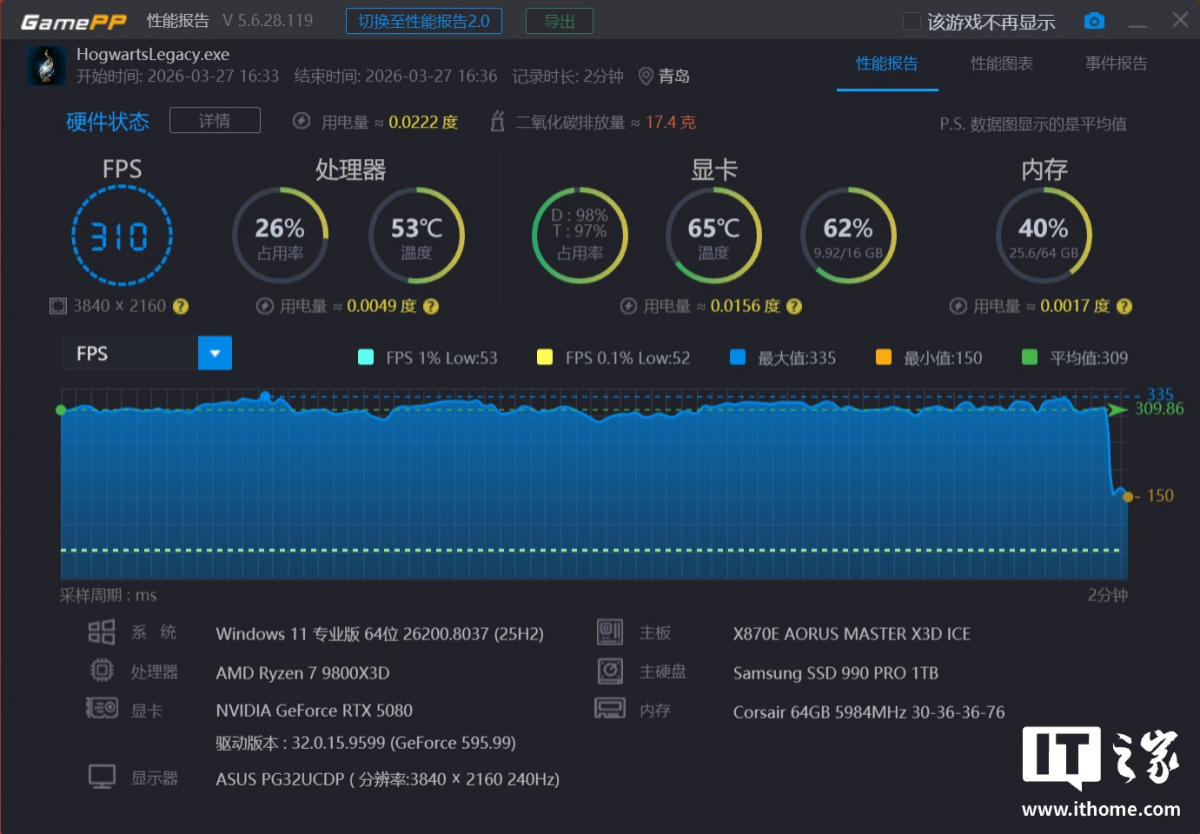Viewport: 1200px width, 834px height.
Task: Toggle the FPS 1% Low legend series
Action: pyautogui.click(x=366, y=358)
